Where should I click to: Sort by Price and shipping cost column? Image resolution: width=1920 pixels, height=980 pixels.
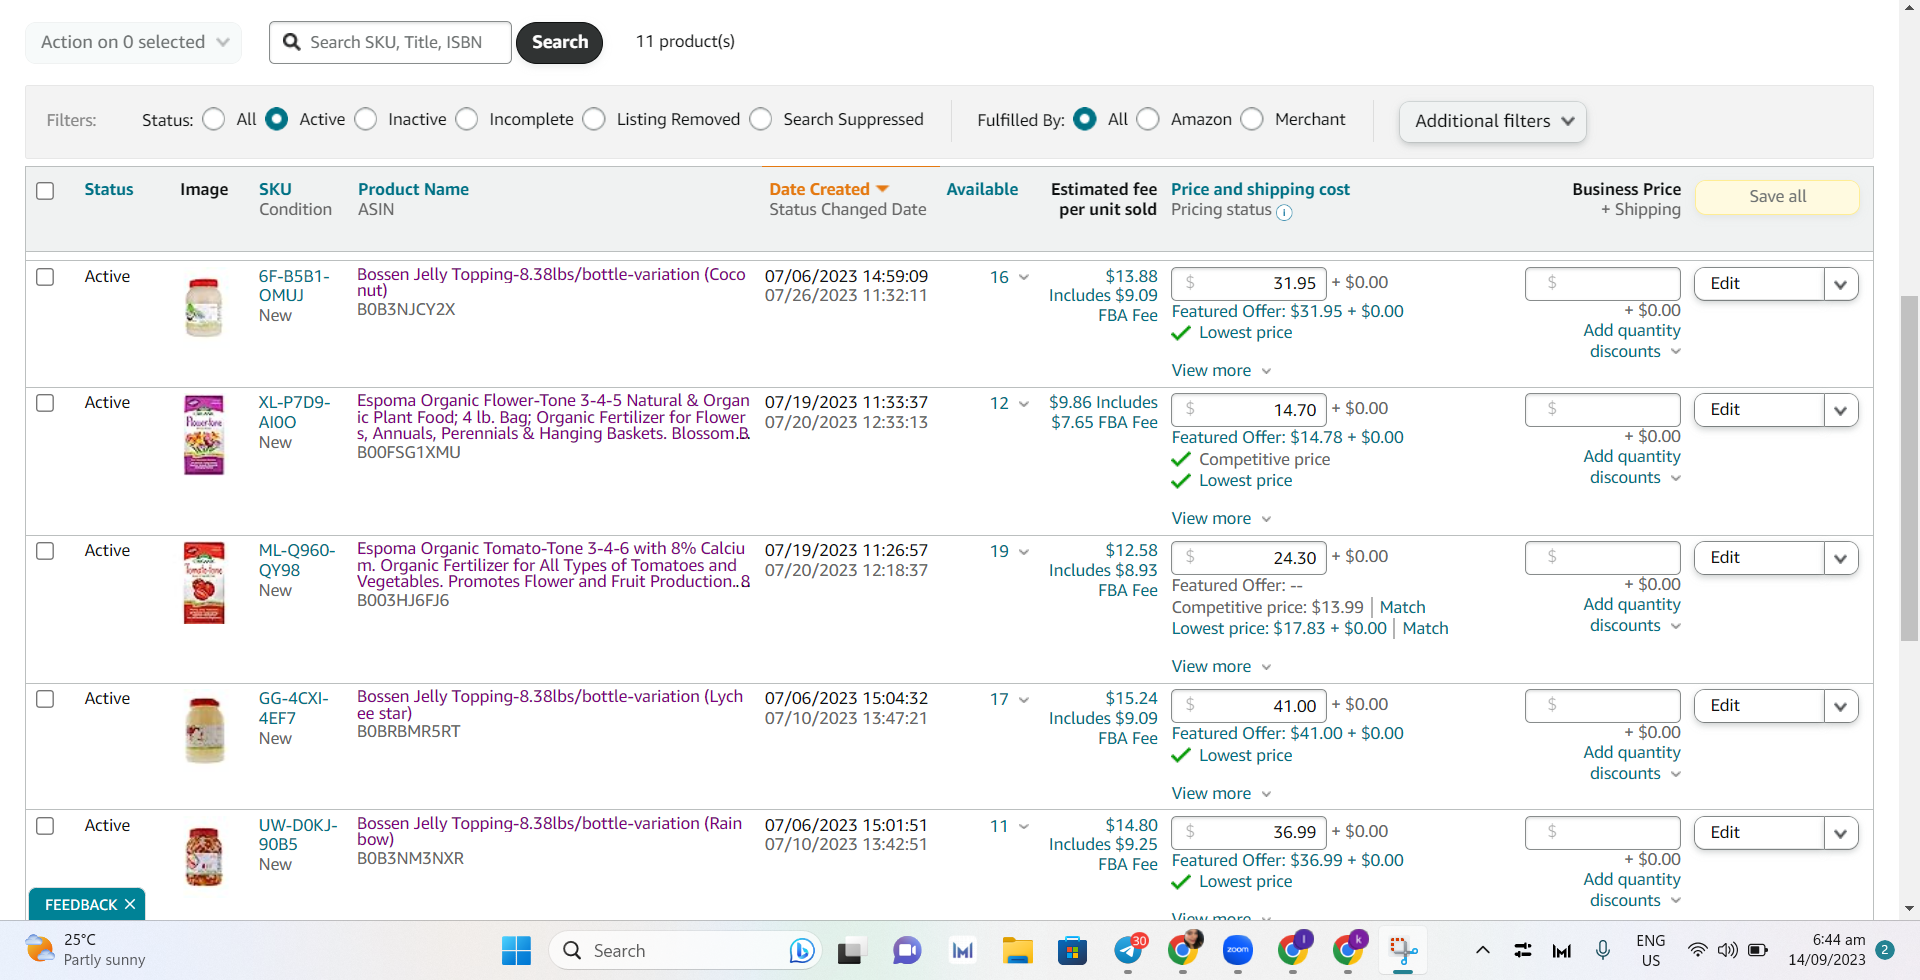pyautogui.click(x=1260, y=189)
